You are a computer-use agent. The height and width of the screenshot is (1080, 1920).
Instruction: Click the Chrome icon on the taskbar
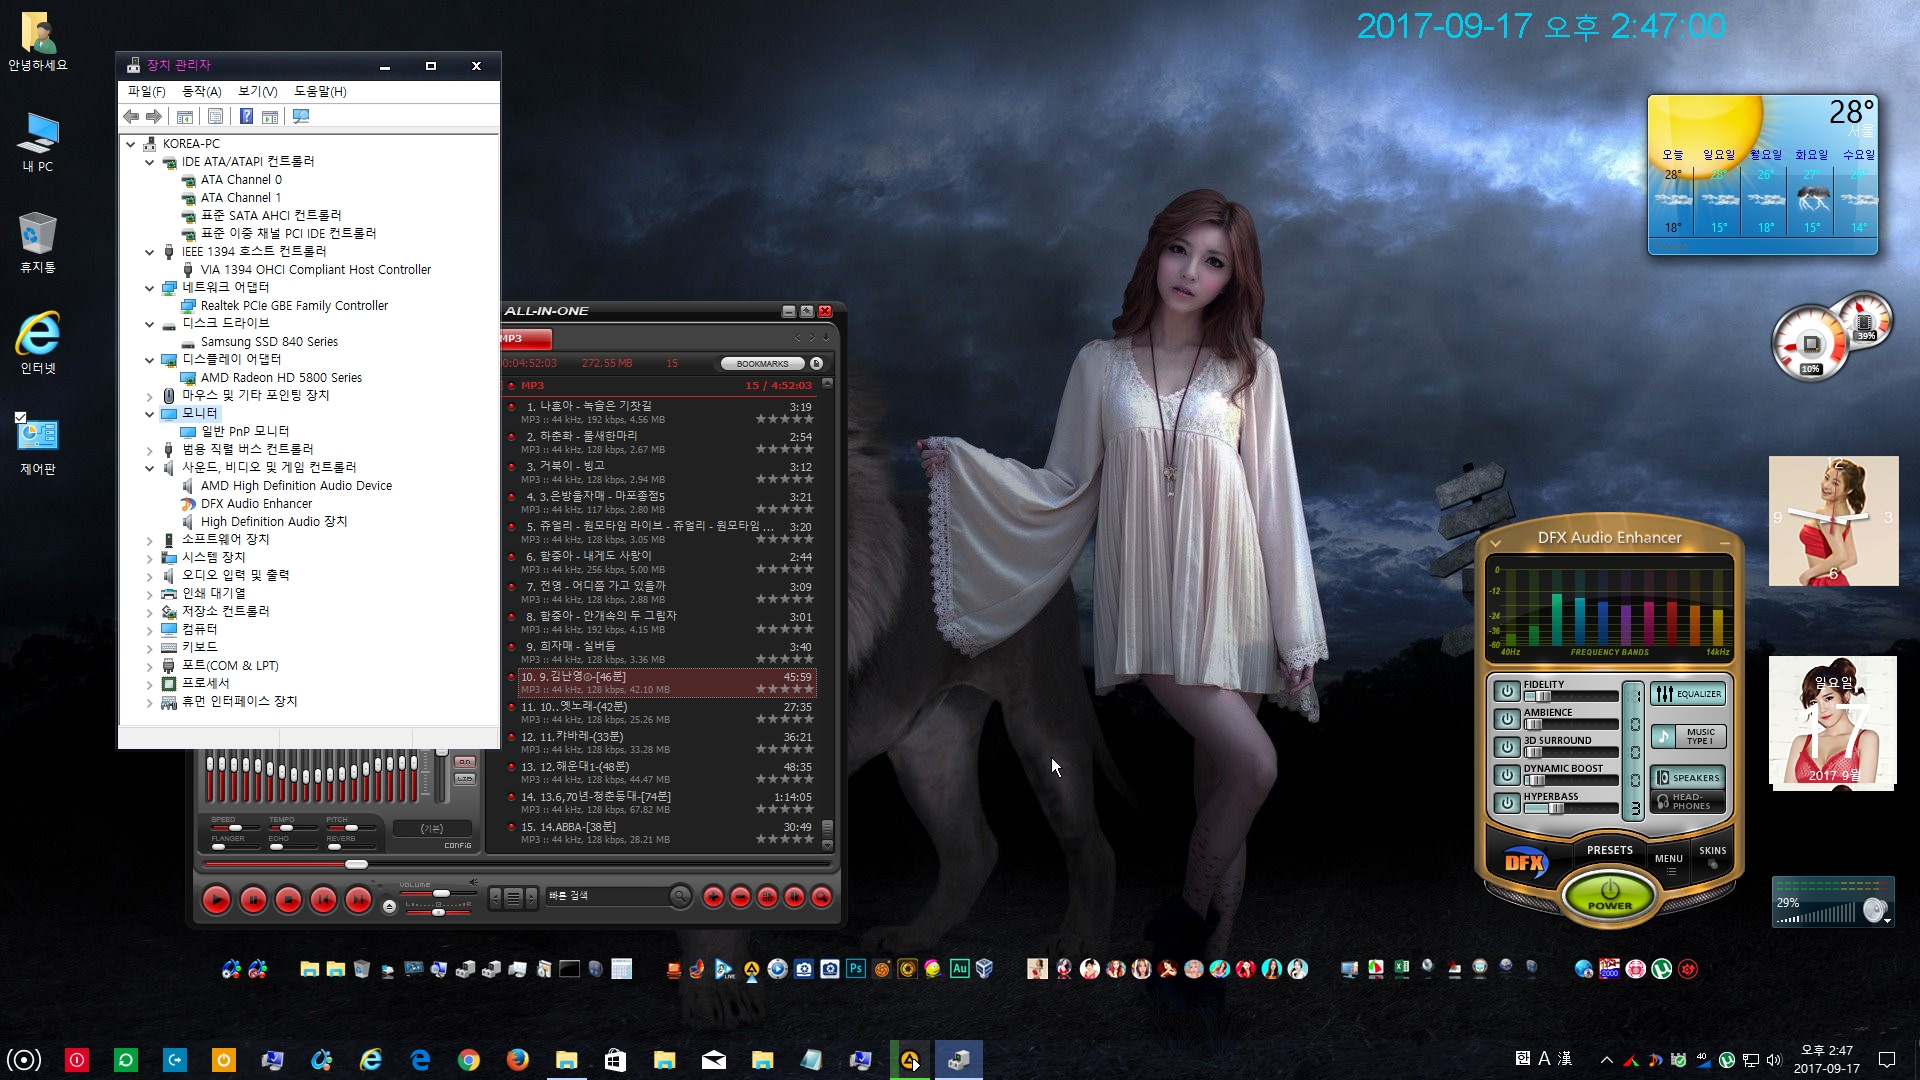click(x=468, y=1060)
